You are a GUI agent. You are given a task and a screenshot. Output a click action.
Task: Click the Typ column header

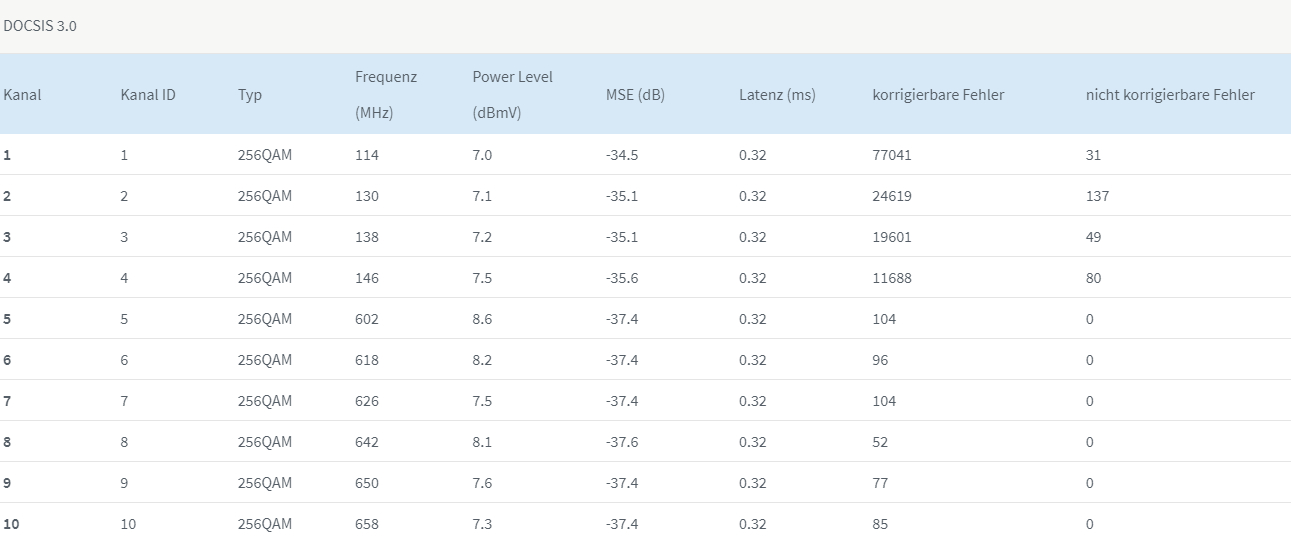[250, 95]
